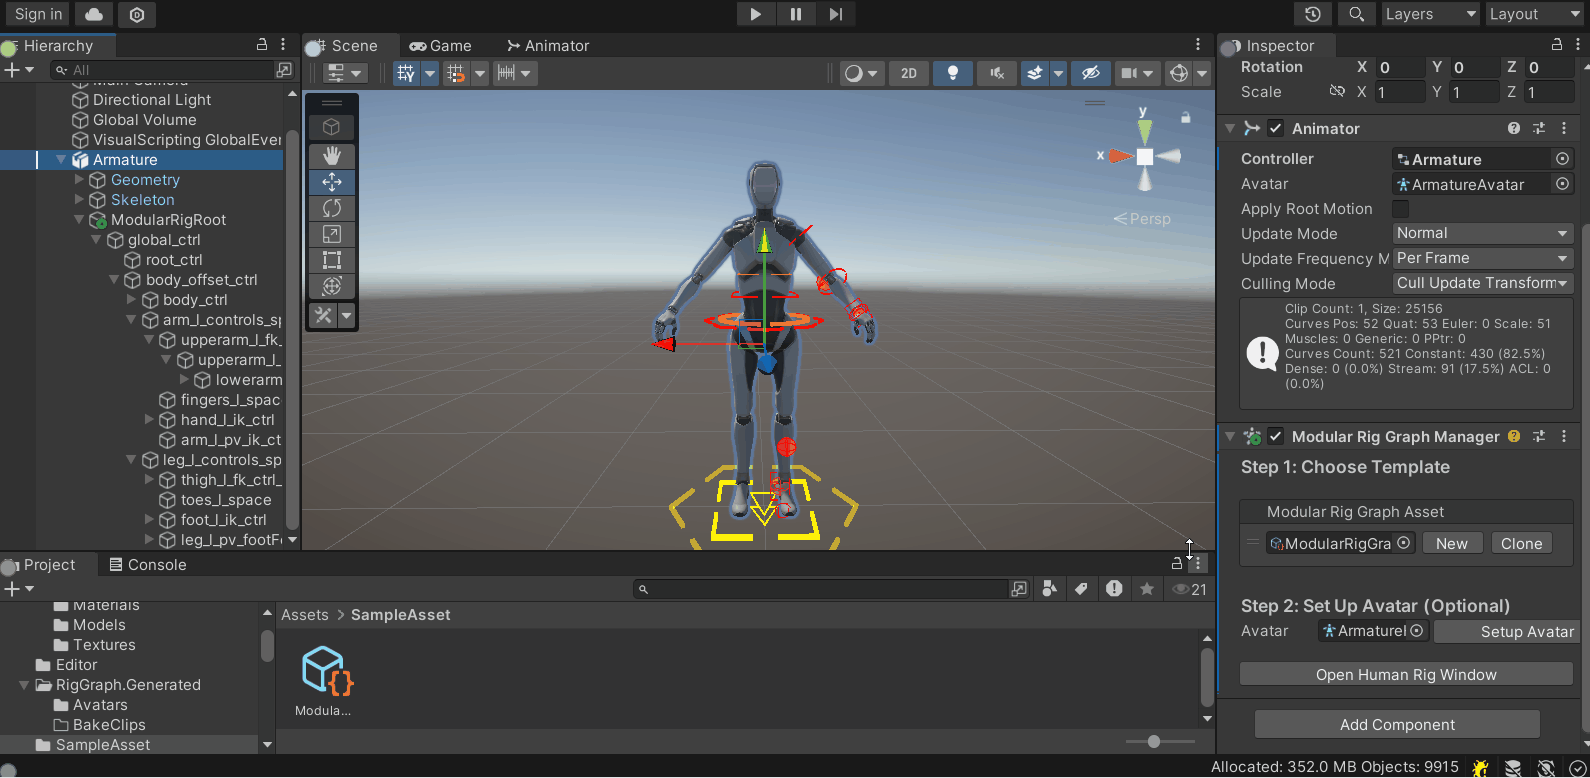
Task: Click Open Human Rig Window button
Action: pyautogui.click(x=1406, y=675)
